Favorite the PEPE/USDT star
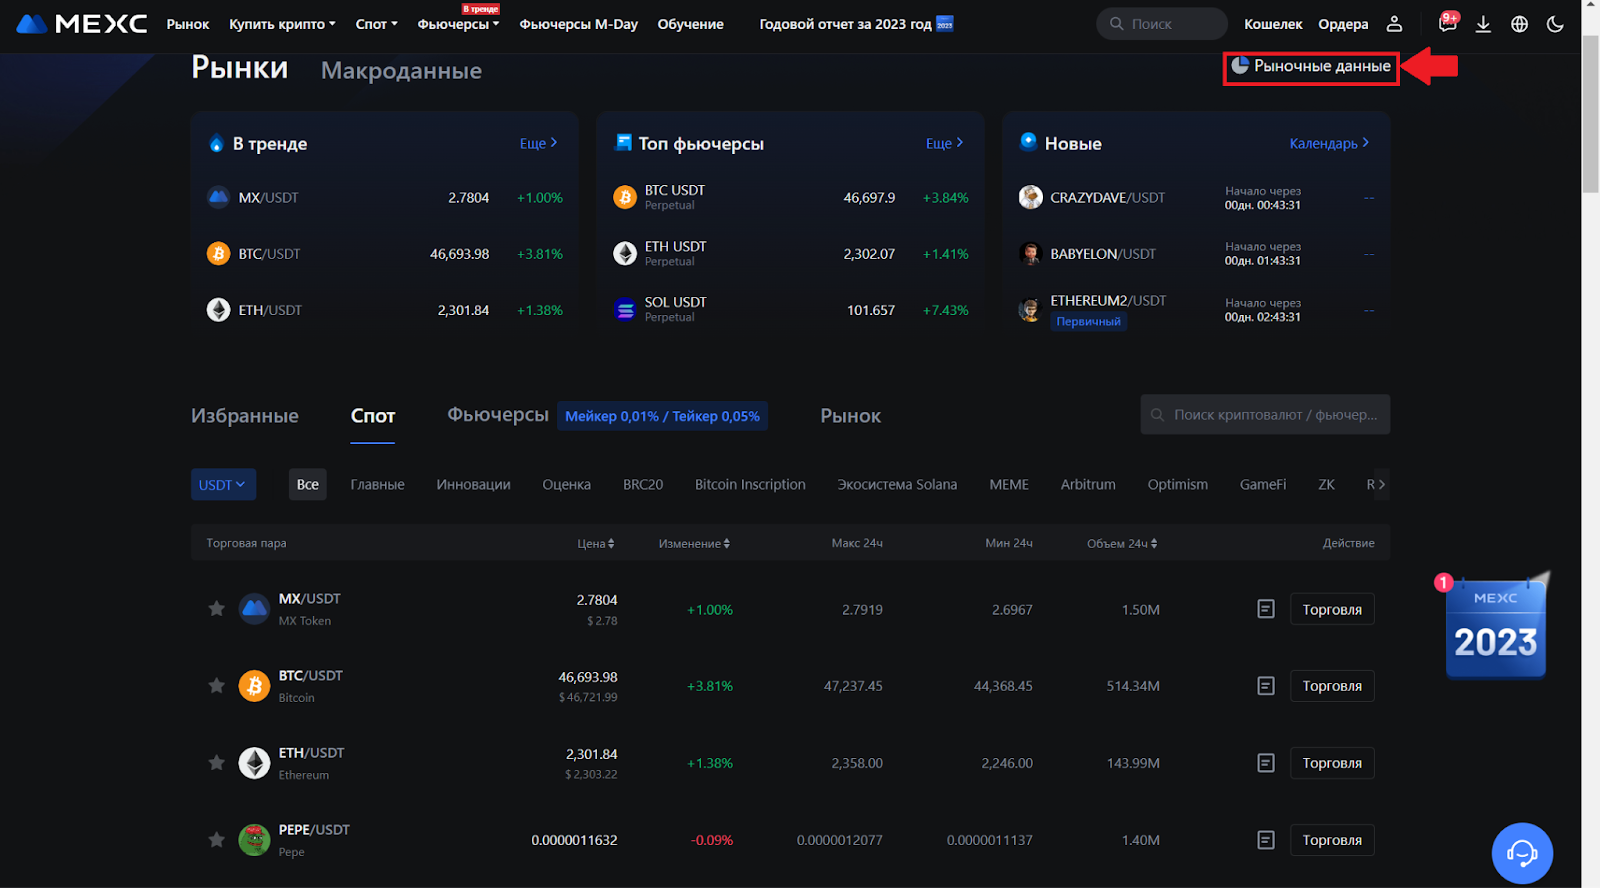Viewport: 1600px width, 888px height. pos(216,839)
